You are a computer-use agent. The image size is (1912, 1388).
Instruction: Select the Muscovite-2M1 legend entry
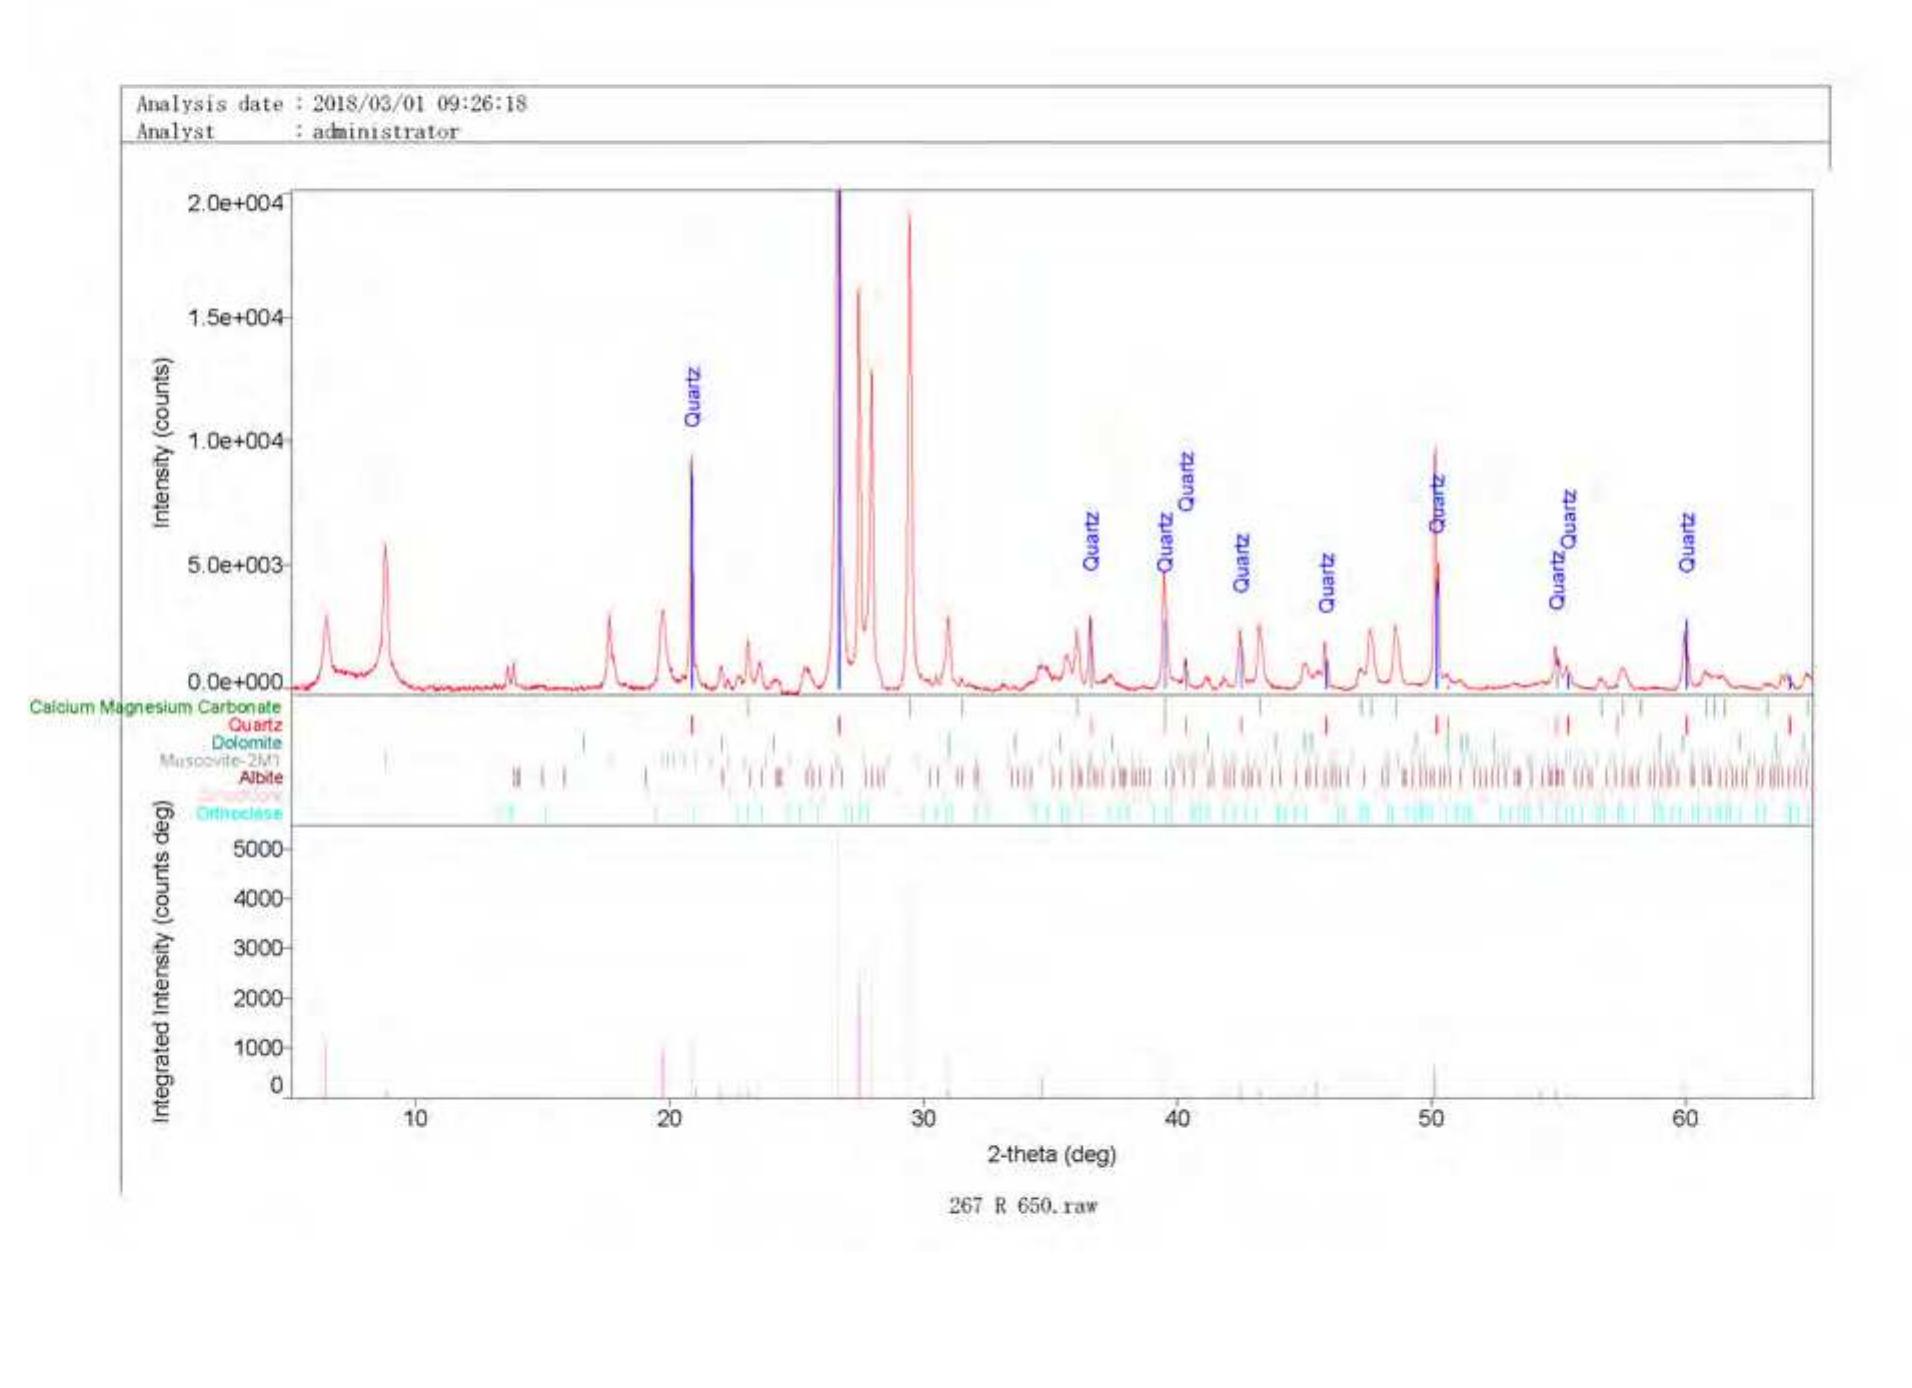coord(220,761)
